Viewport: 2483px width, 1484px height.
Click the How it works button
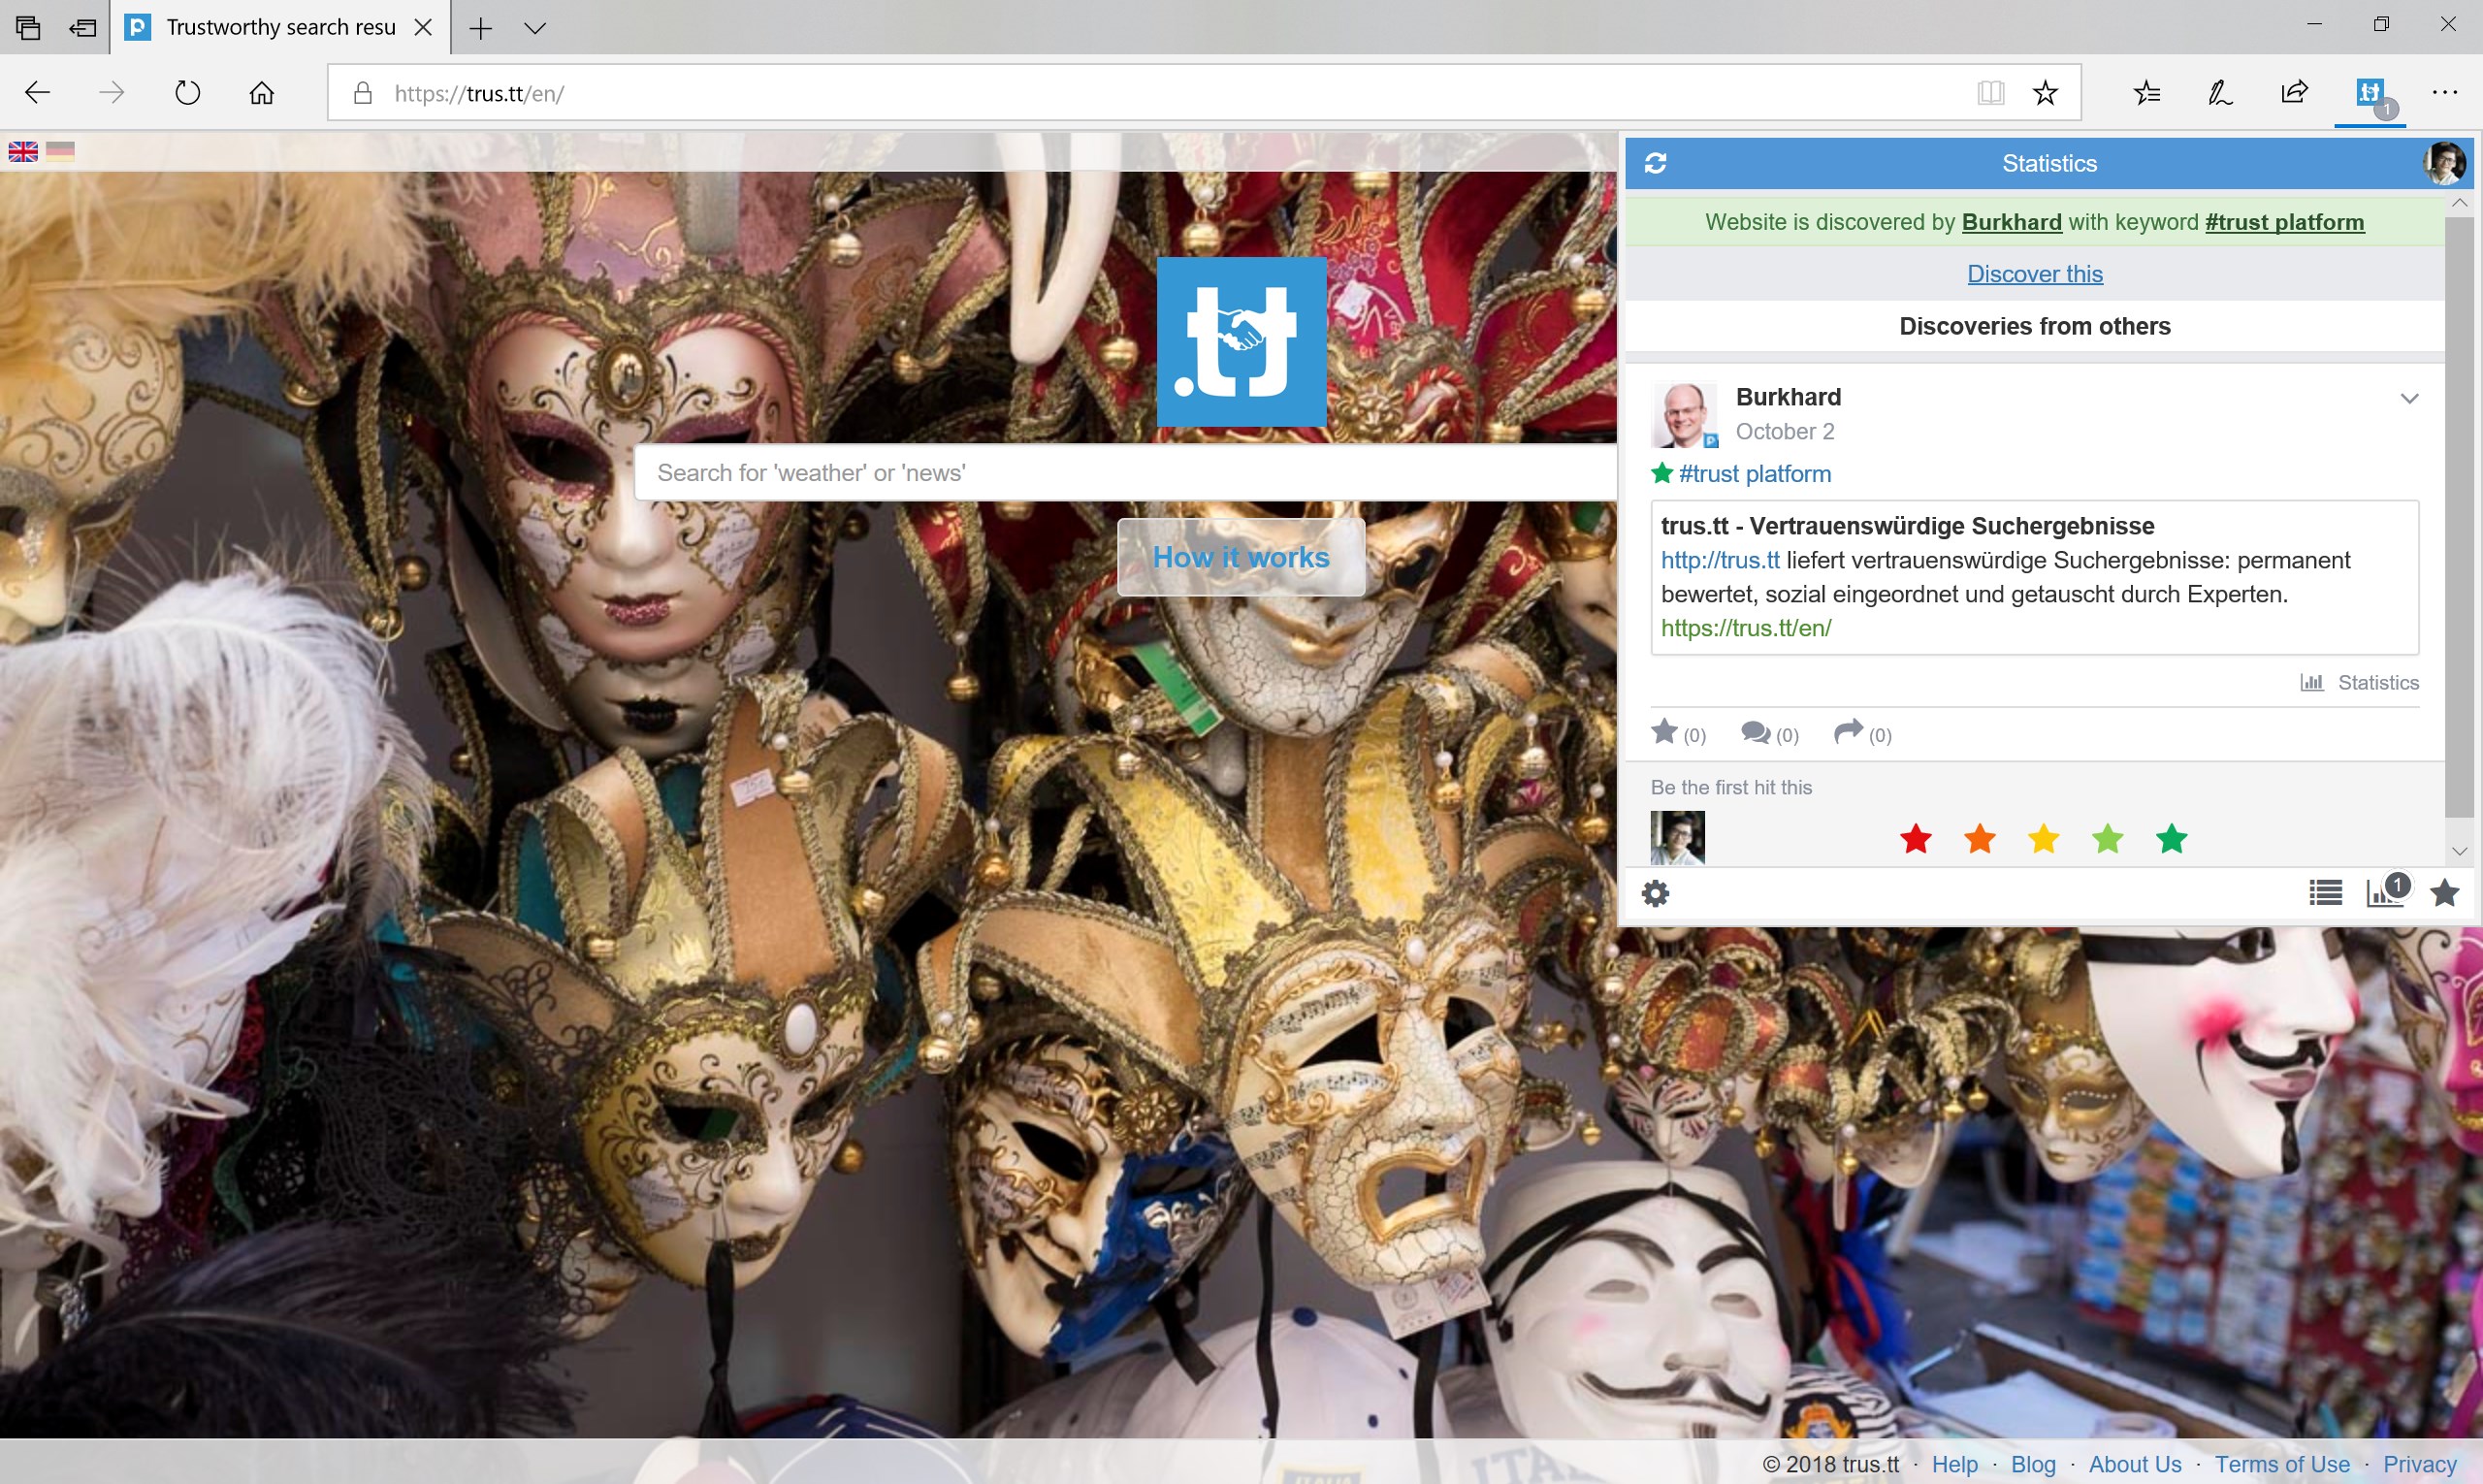(x=1240, y=557)
